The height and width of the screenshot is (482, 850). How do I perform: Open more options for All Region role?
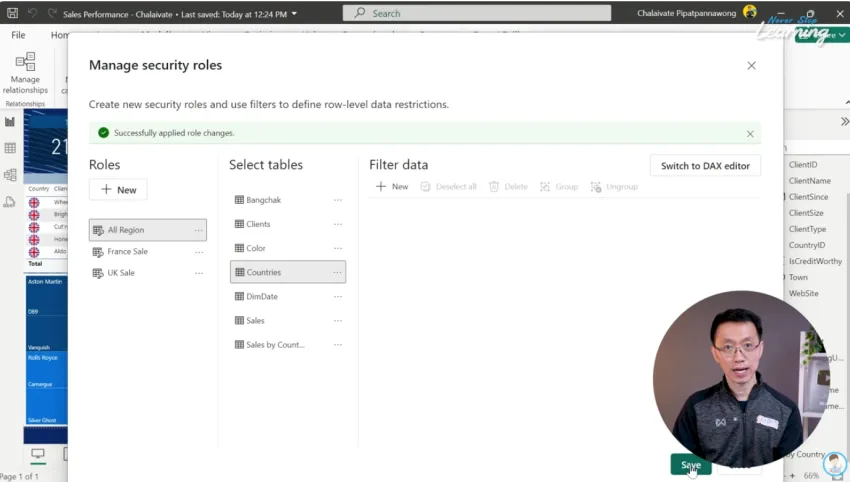tap(198, 230)
